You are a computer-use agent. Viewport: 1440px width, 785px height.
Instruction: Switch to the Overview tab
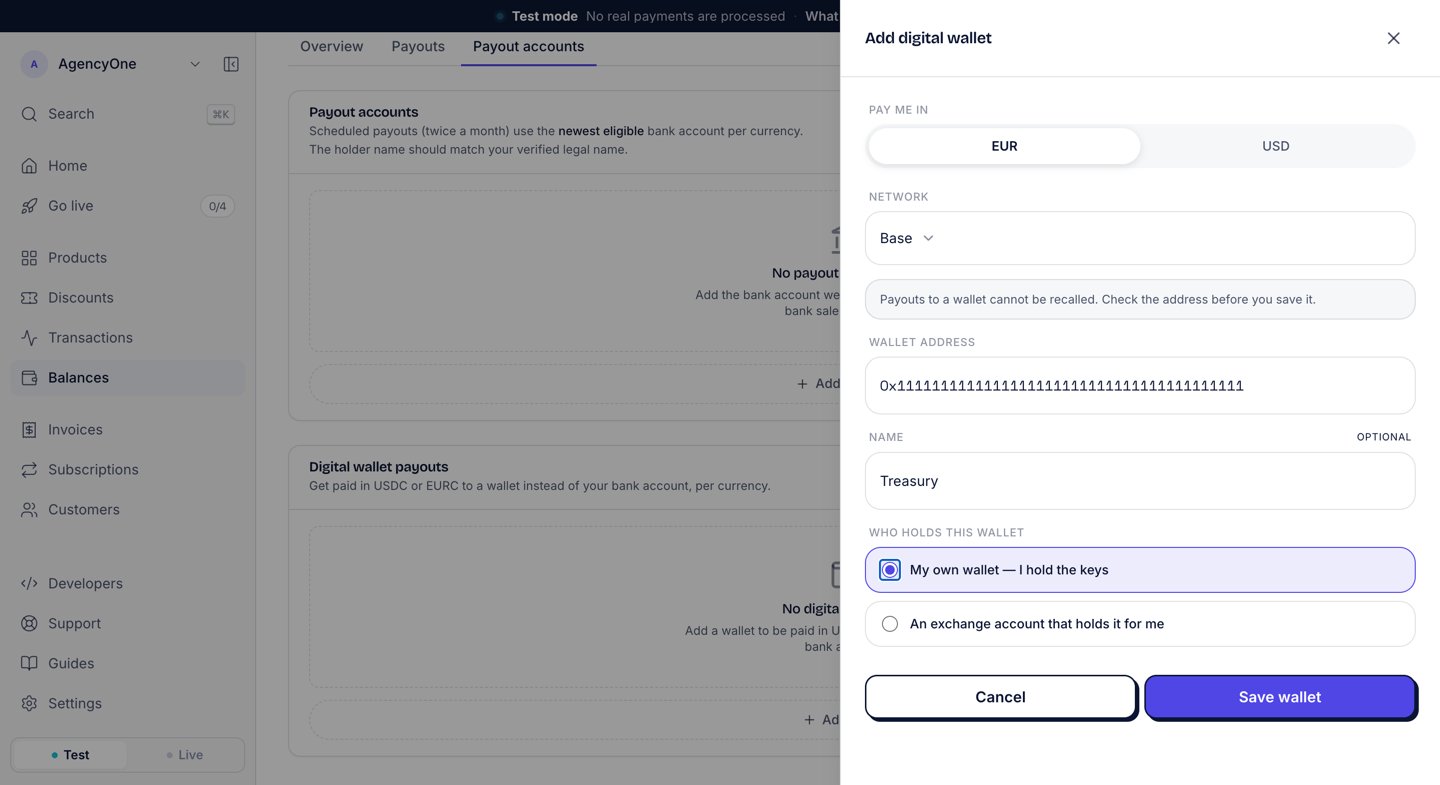click(332, 46)
